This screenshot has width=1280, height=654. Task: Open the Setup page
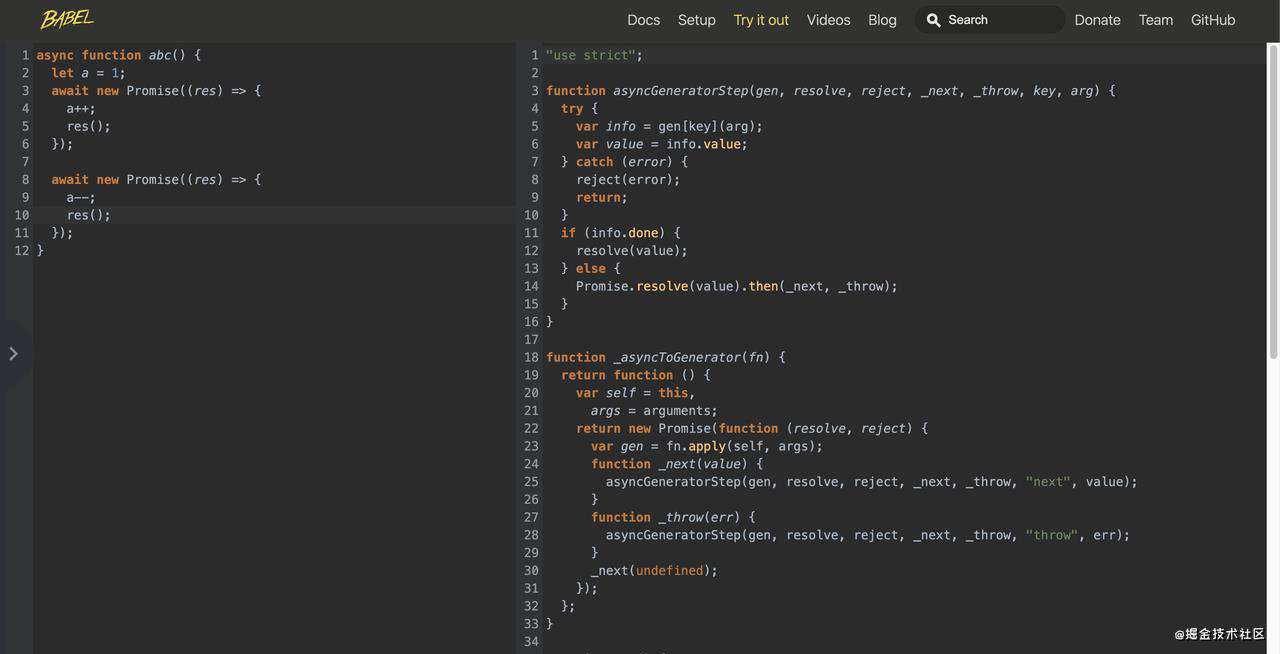pyautogui.click(x=697, y=20)
